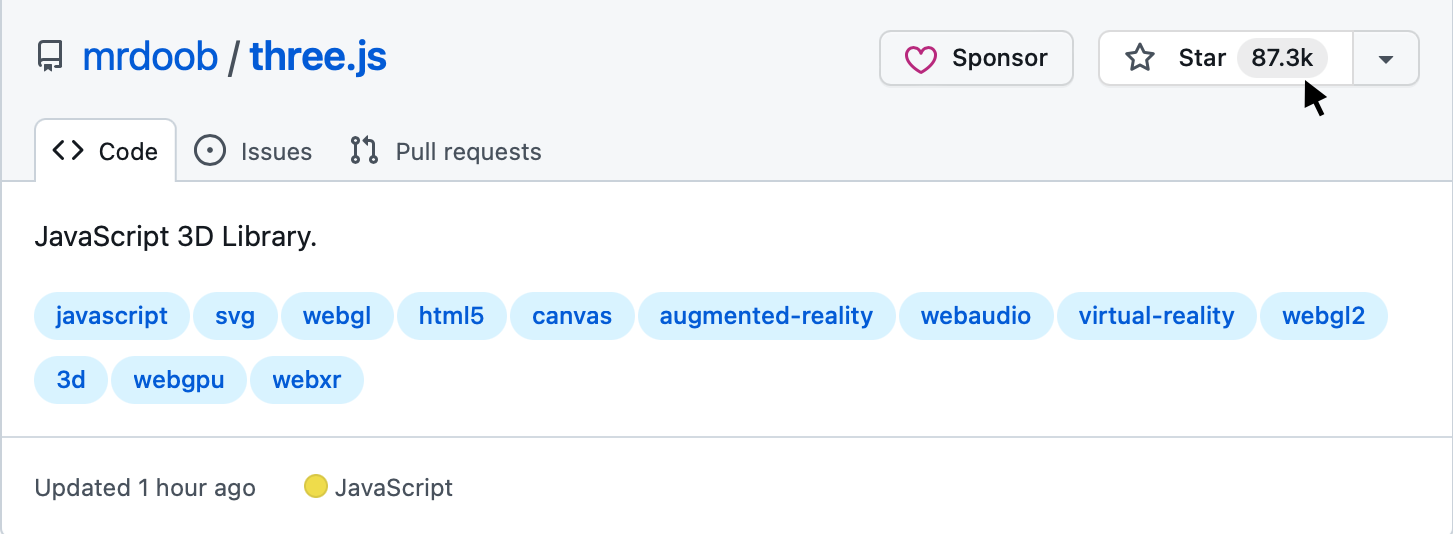
Task: Click the virtual-reality topic tag
Action: click(1156, 316)
